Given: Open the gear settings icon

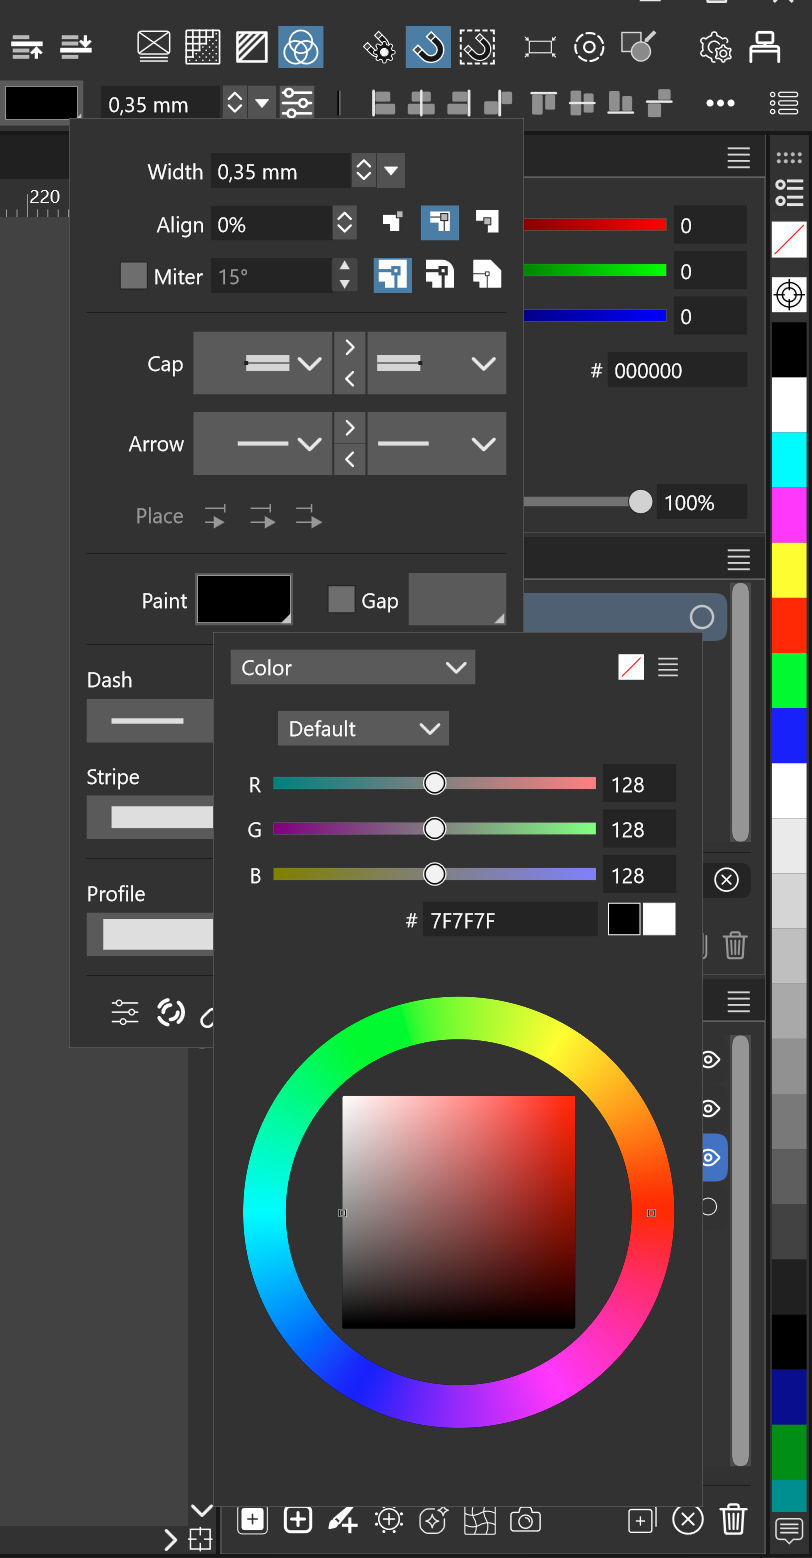Looking at the screenshot, I should (714, 47).
